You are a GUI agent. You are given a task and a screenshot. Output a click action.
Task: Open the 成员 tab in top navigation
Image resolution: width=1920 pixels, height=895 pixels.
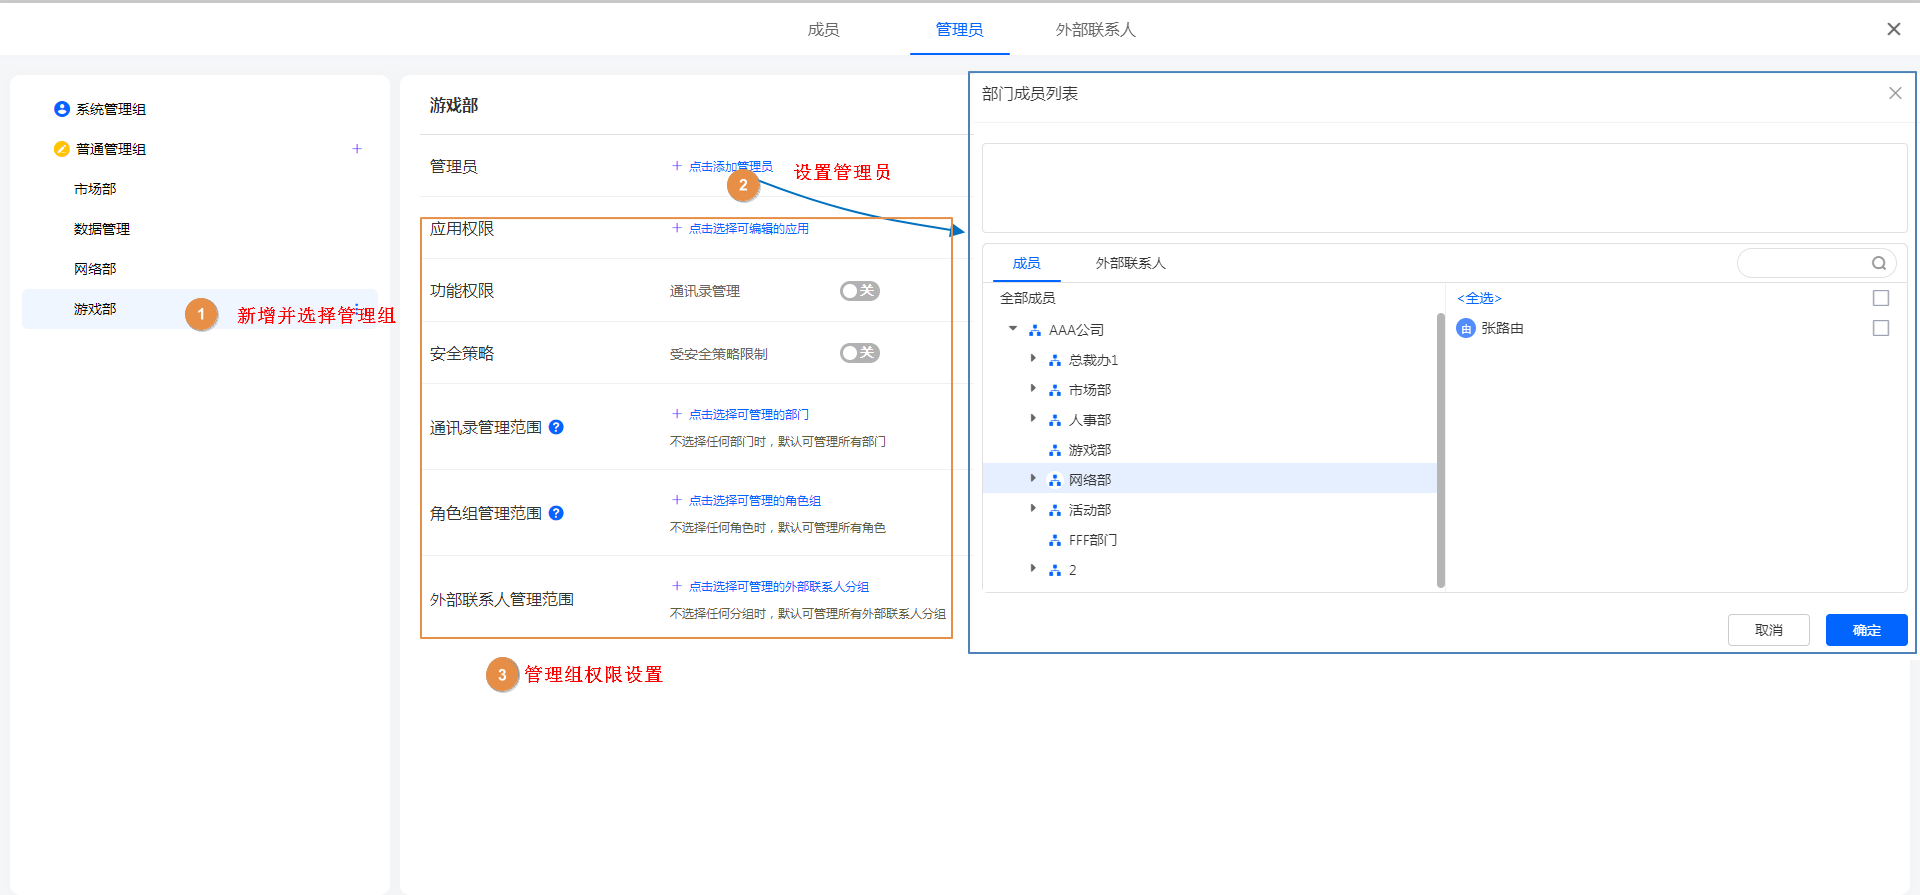823,30
